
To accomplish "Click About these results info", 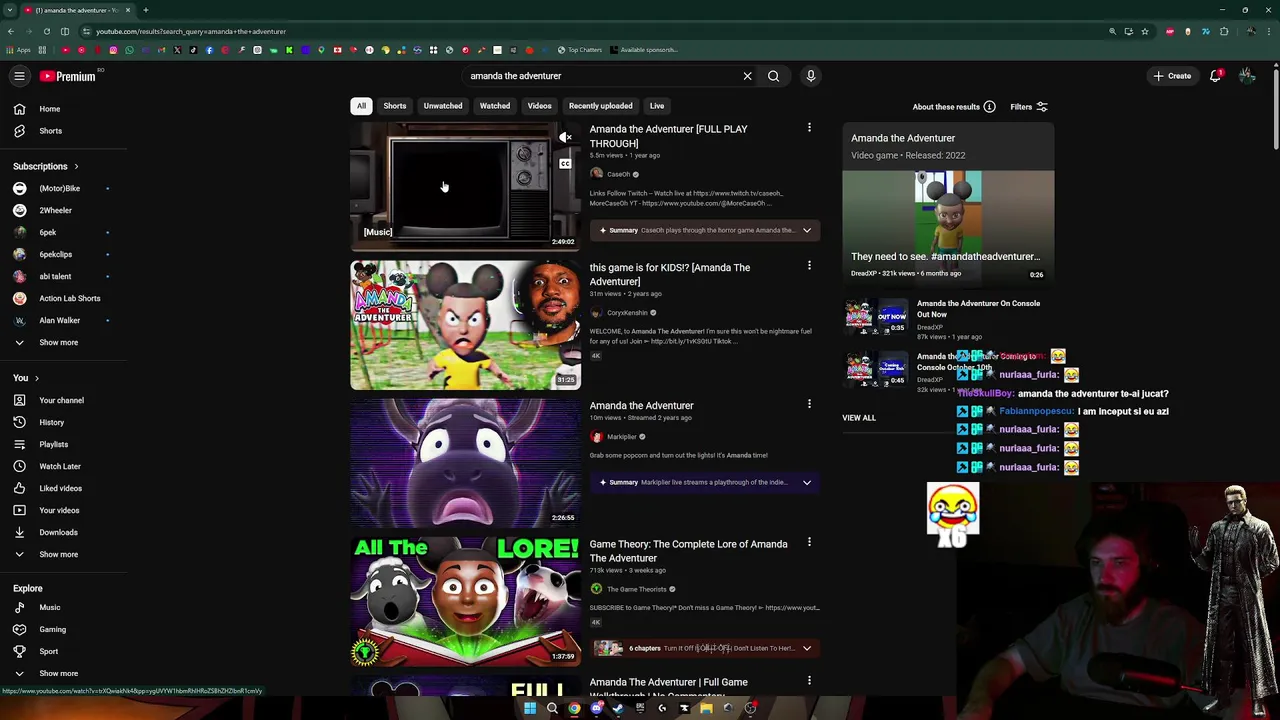I will tap(953, 107).
